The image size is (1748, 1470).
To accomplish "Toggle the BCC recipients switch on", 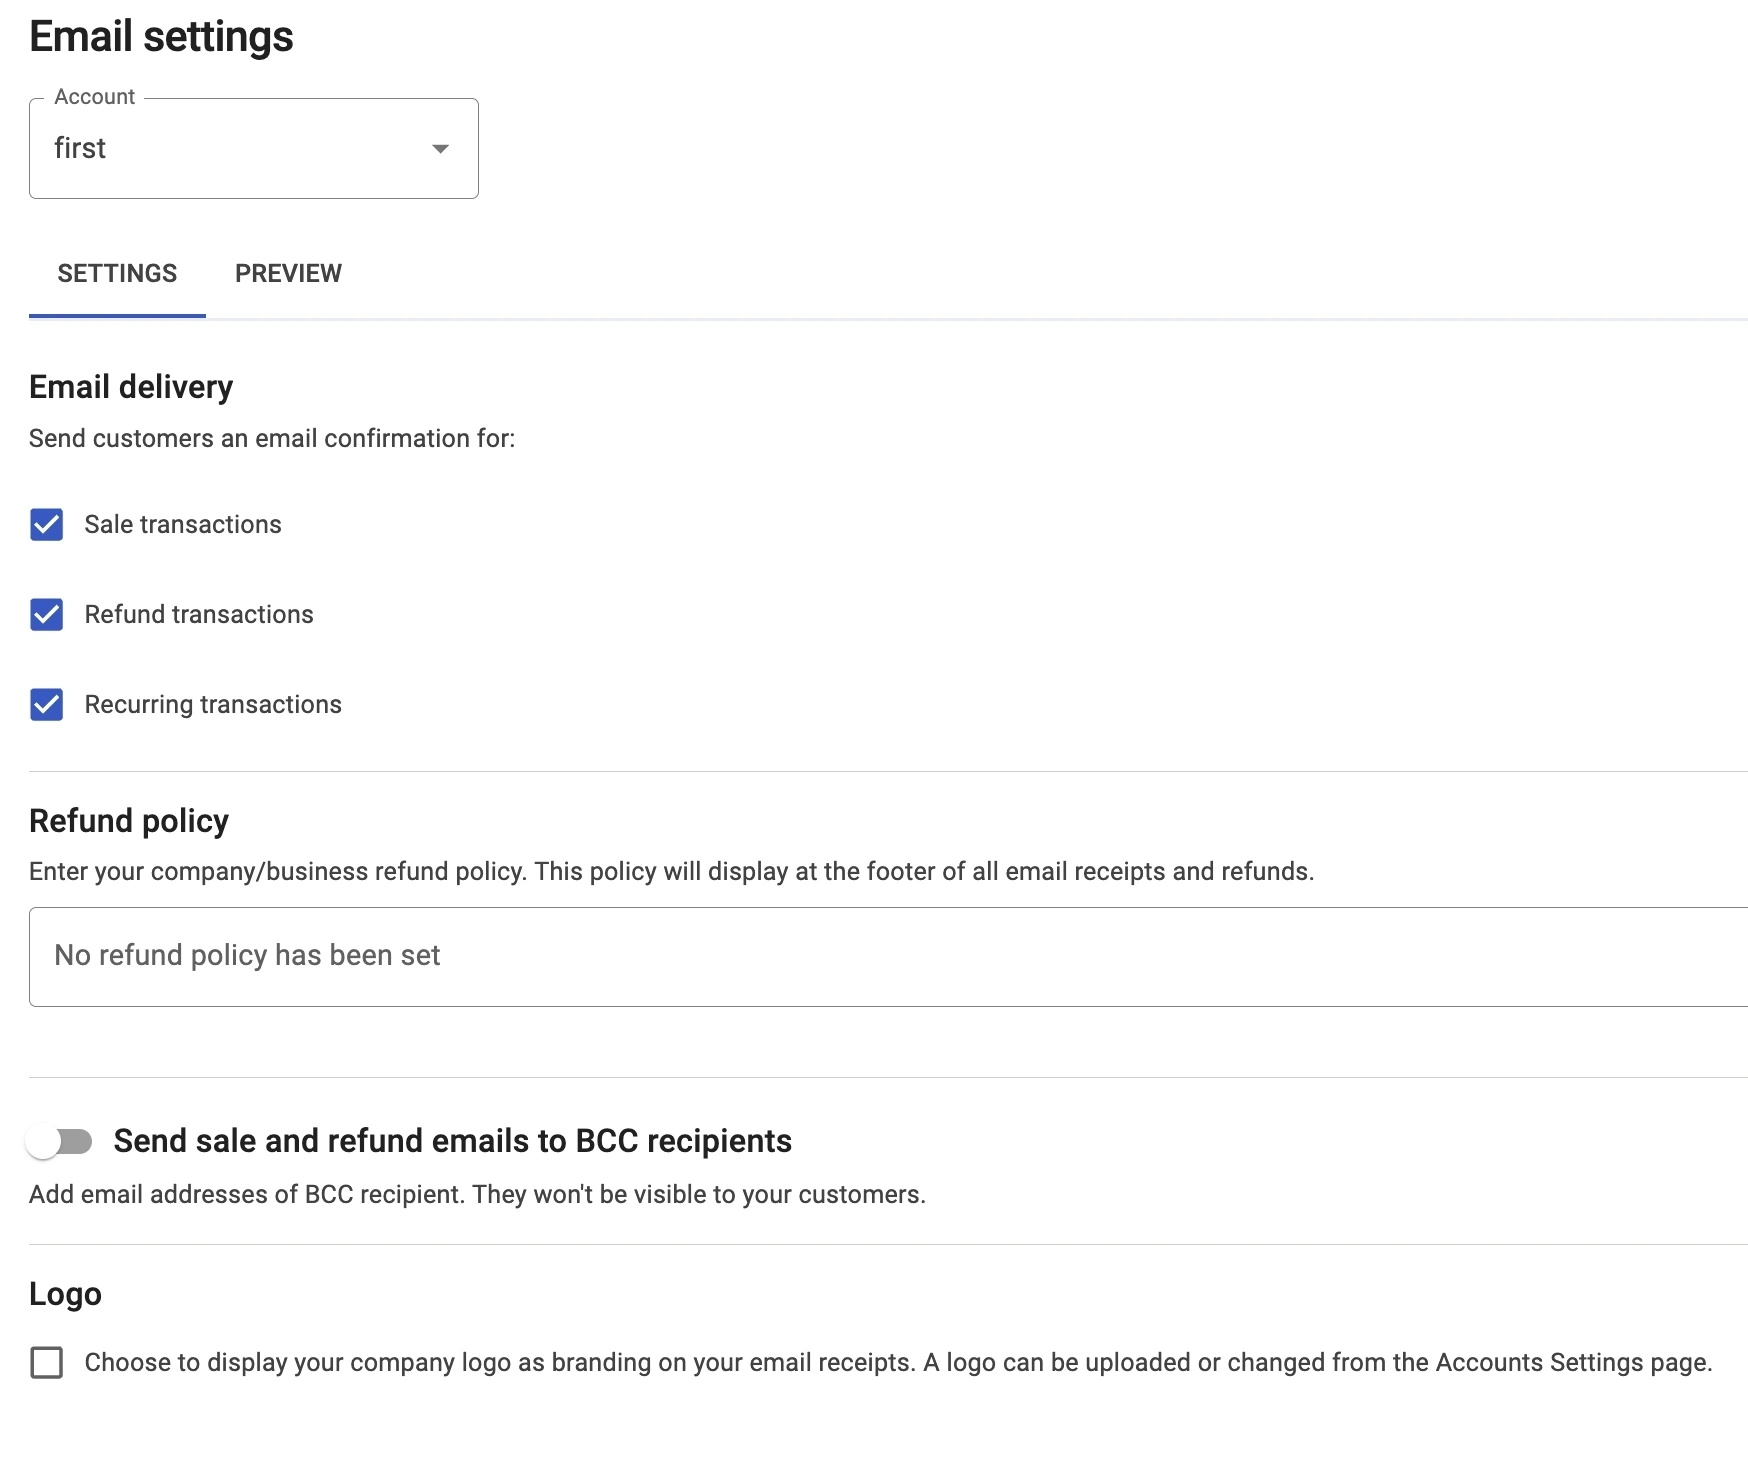I will [60, 1141].
